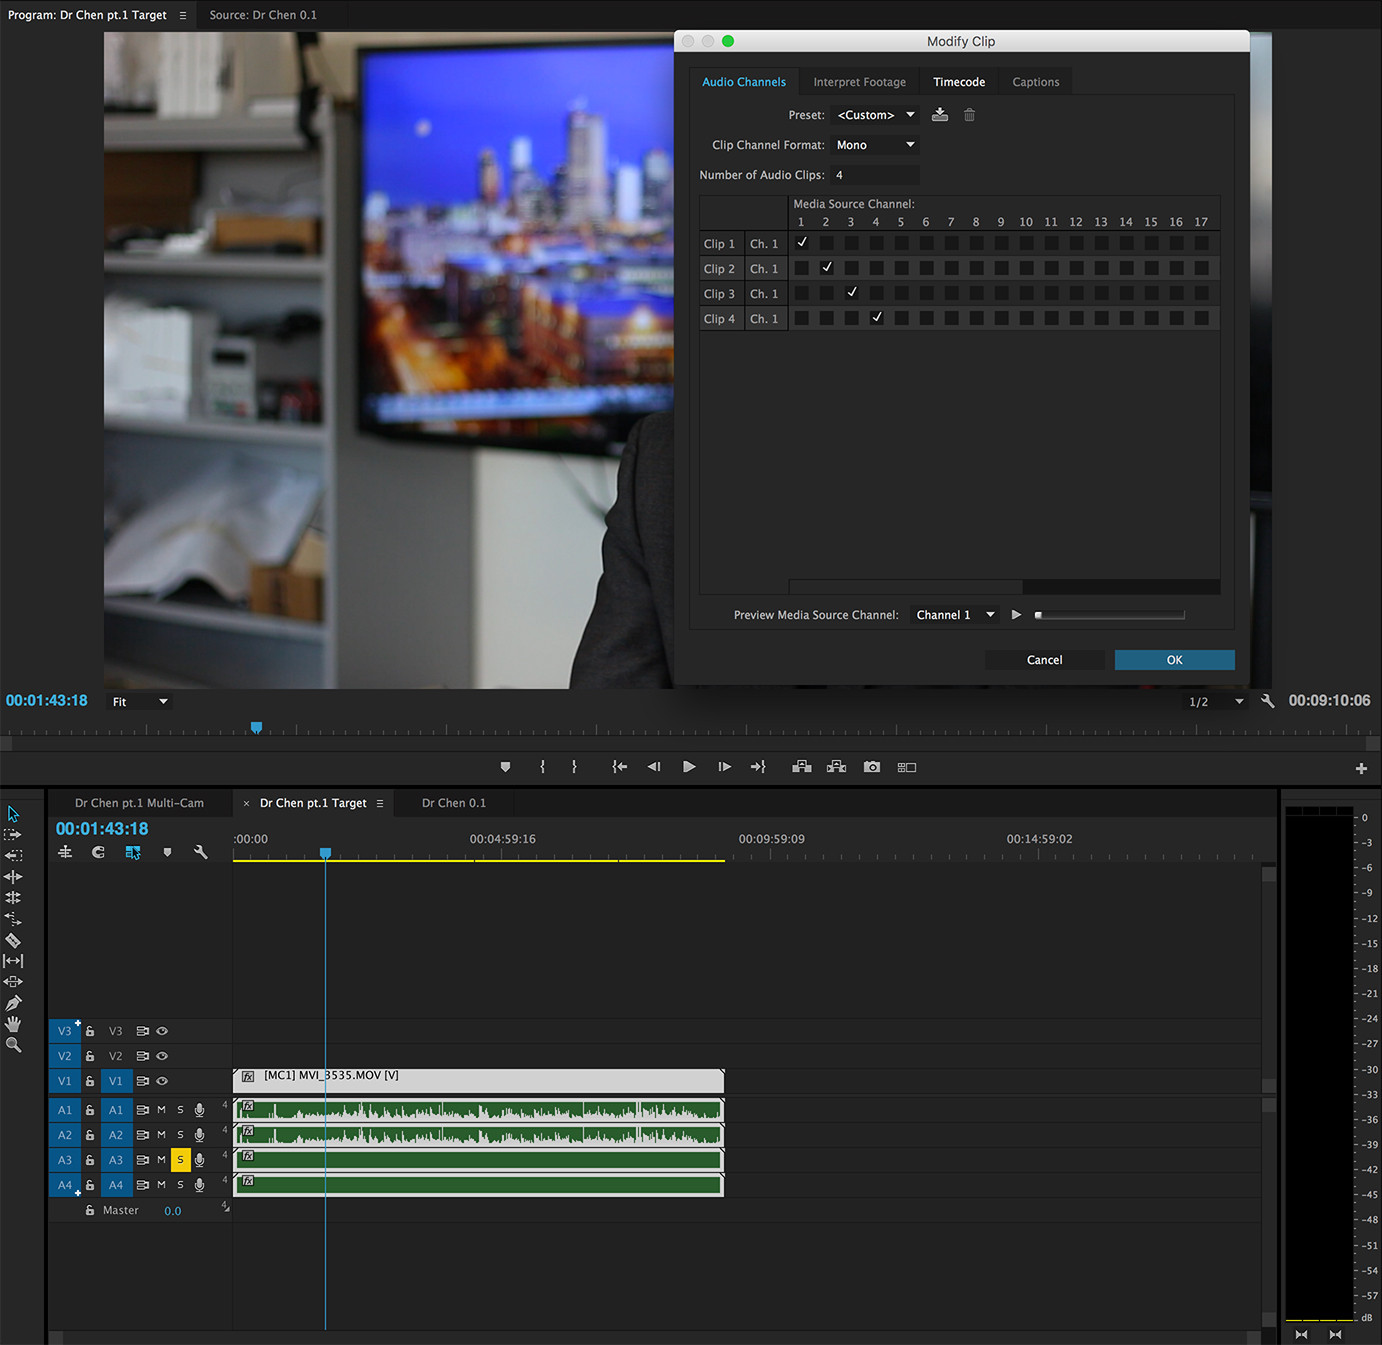Switch to the Dr Chen 0.1 timeline tab
This screenshot has height=1345, width=1382.
453,803
